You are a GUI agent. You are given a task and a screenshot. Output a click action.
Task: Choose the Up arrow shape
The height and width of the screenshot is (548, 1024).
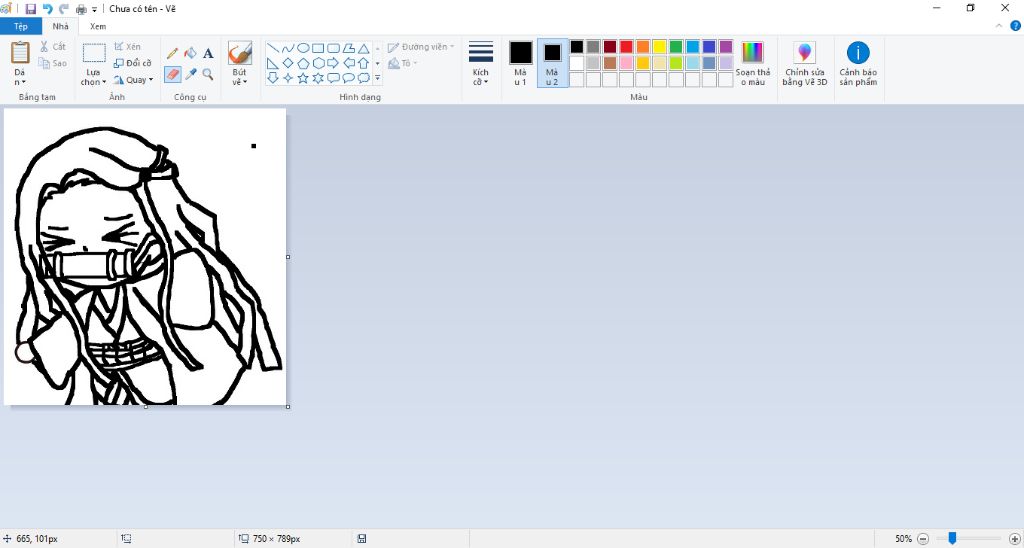[364, 63]
